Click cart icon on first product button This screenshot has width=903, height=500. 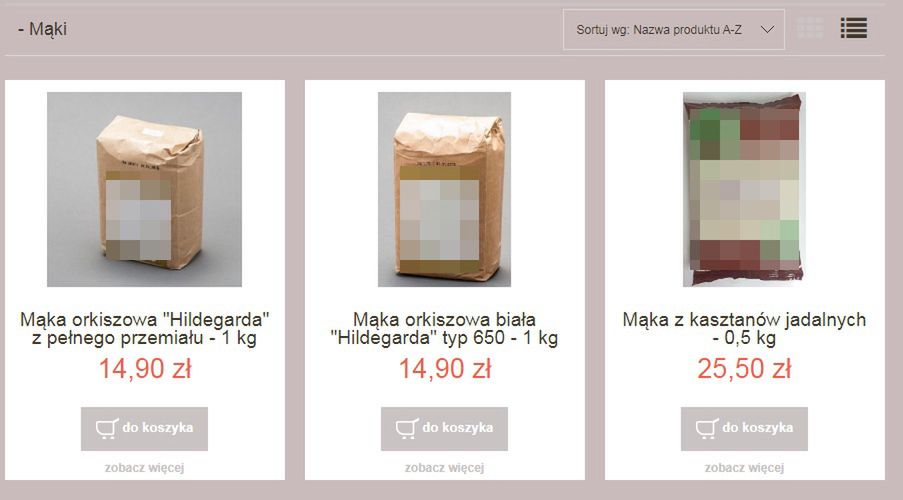[x=107, y=429]
